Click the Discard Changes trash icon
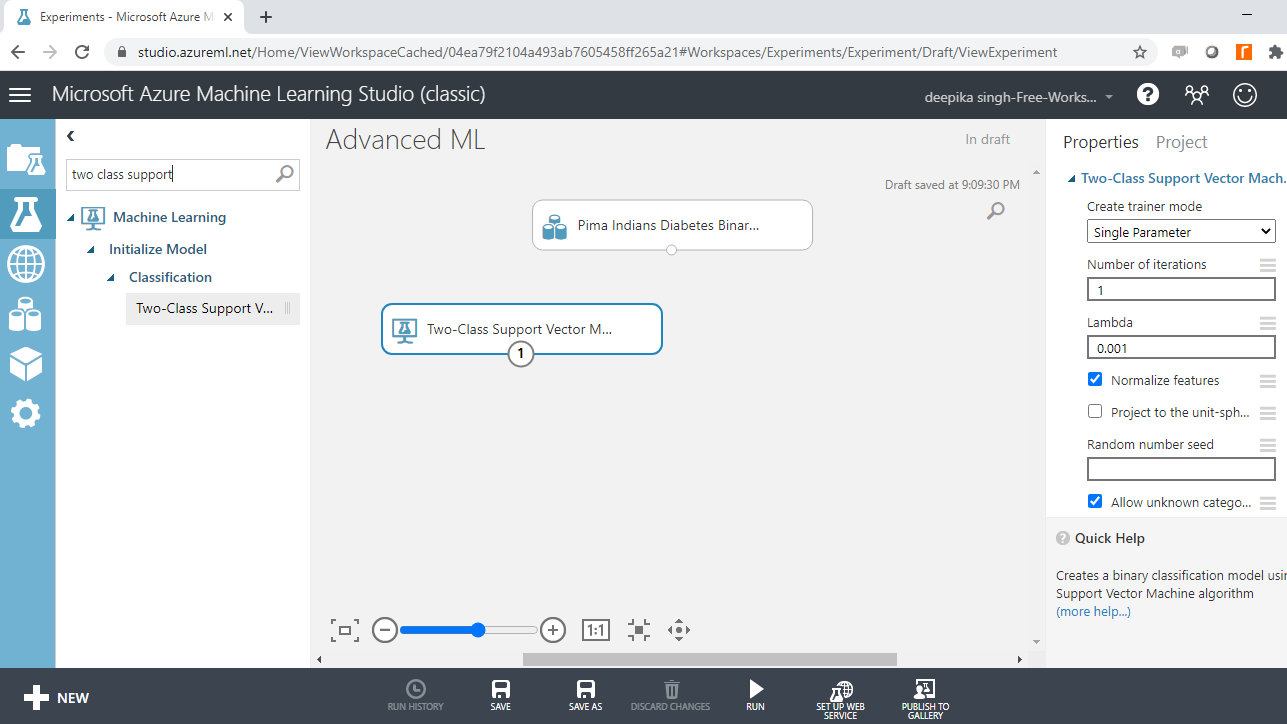The height and width of the screenshot is (724, 1287). 671,696
